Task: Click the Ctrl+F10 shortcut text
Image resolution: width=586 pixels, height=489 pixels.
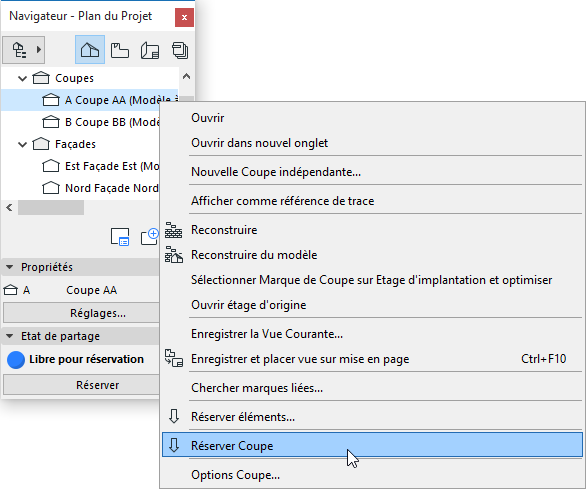Action: pyautogui.click(x=543, y=359)
